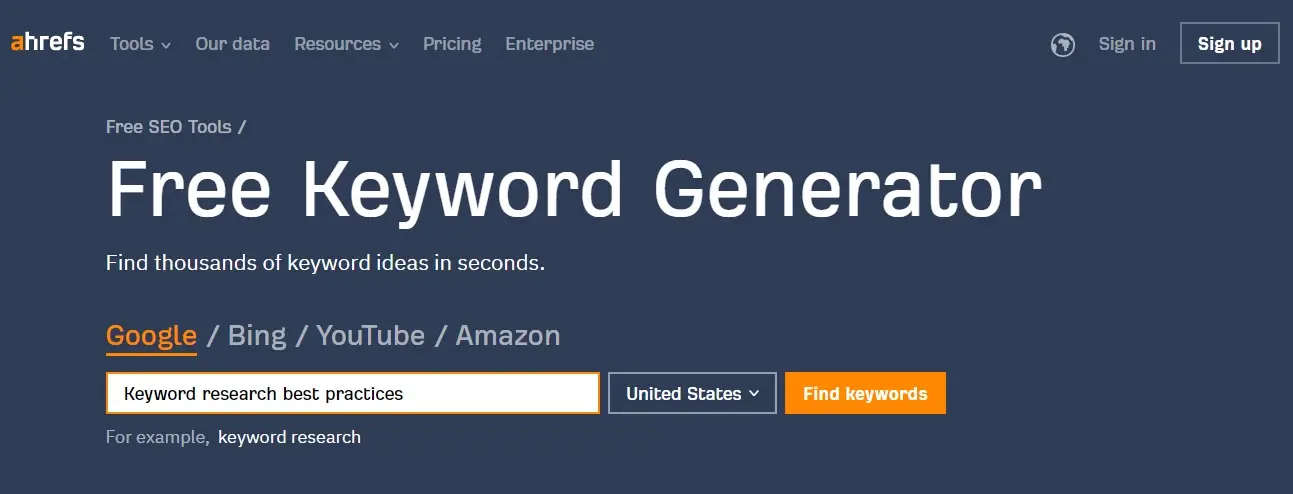Open the Resources navigation menu
The width and height of the screenshot is (1293, 494).
[x=346, y=44]
